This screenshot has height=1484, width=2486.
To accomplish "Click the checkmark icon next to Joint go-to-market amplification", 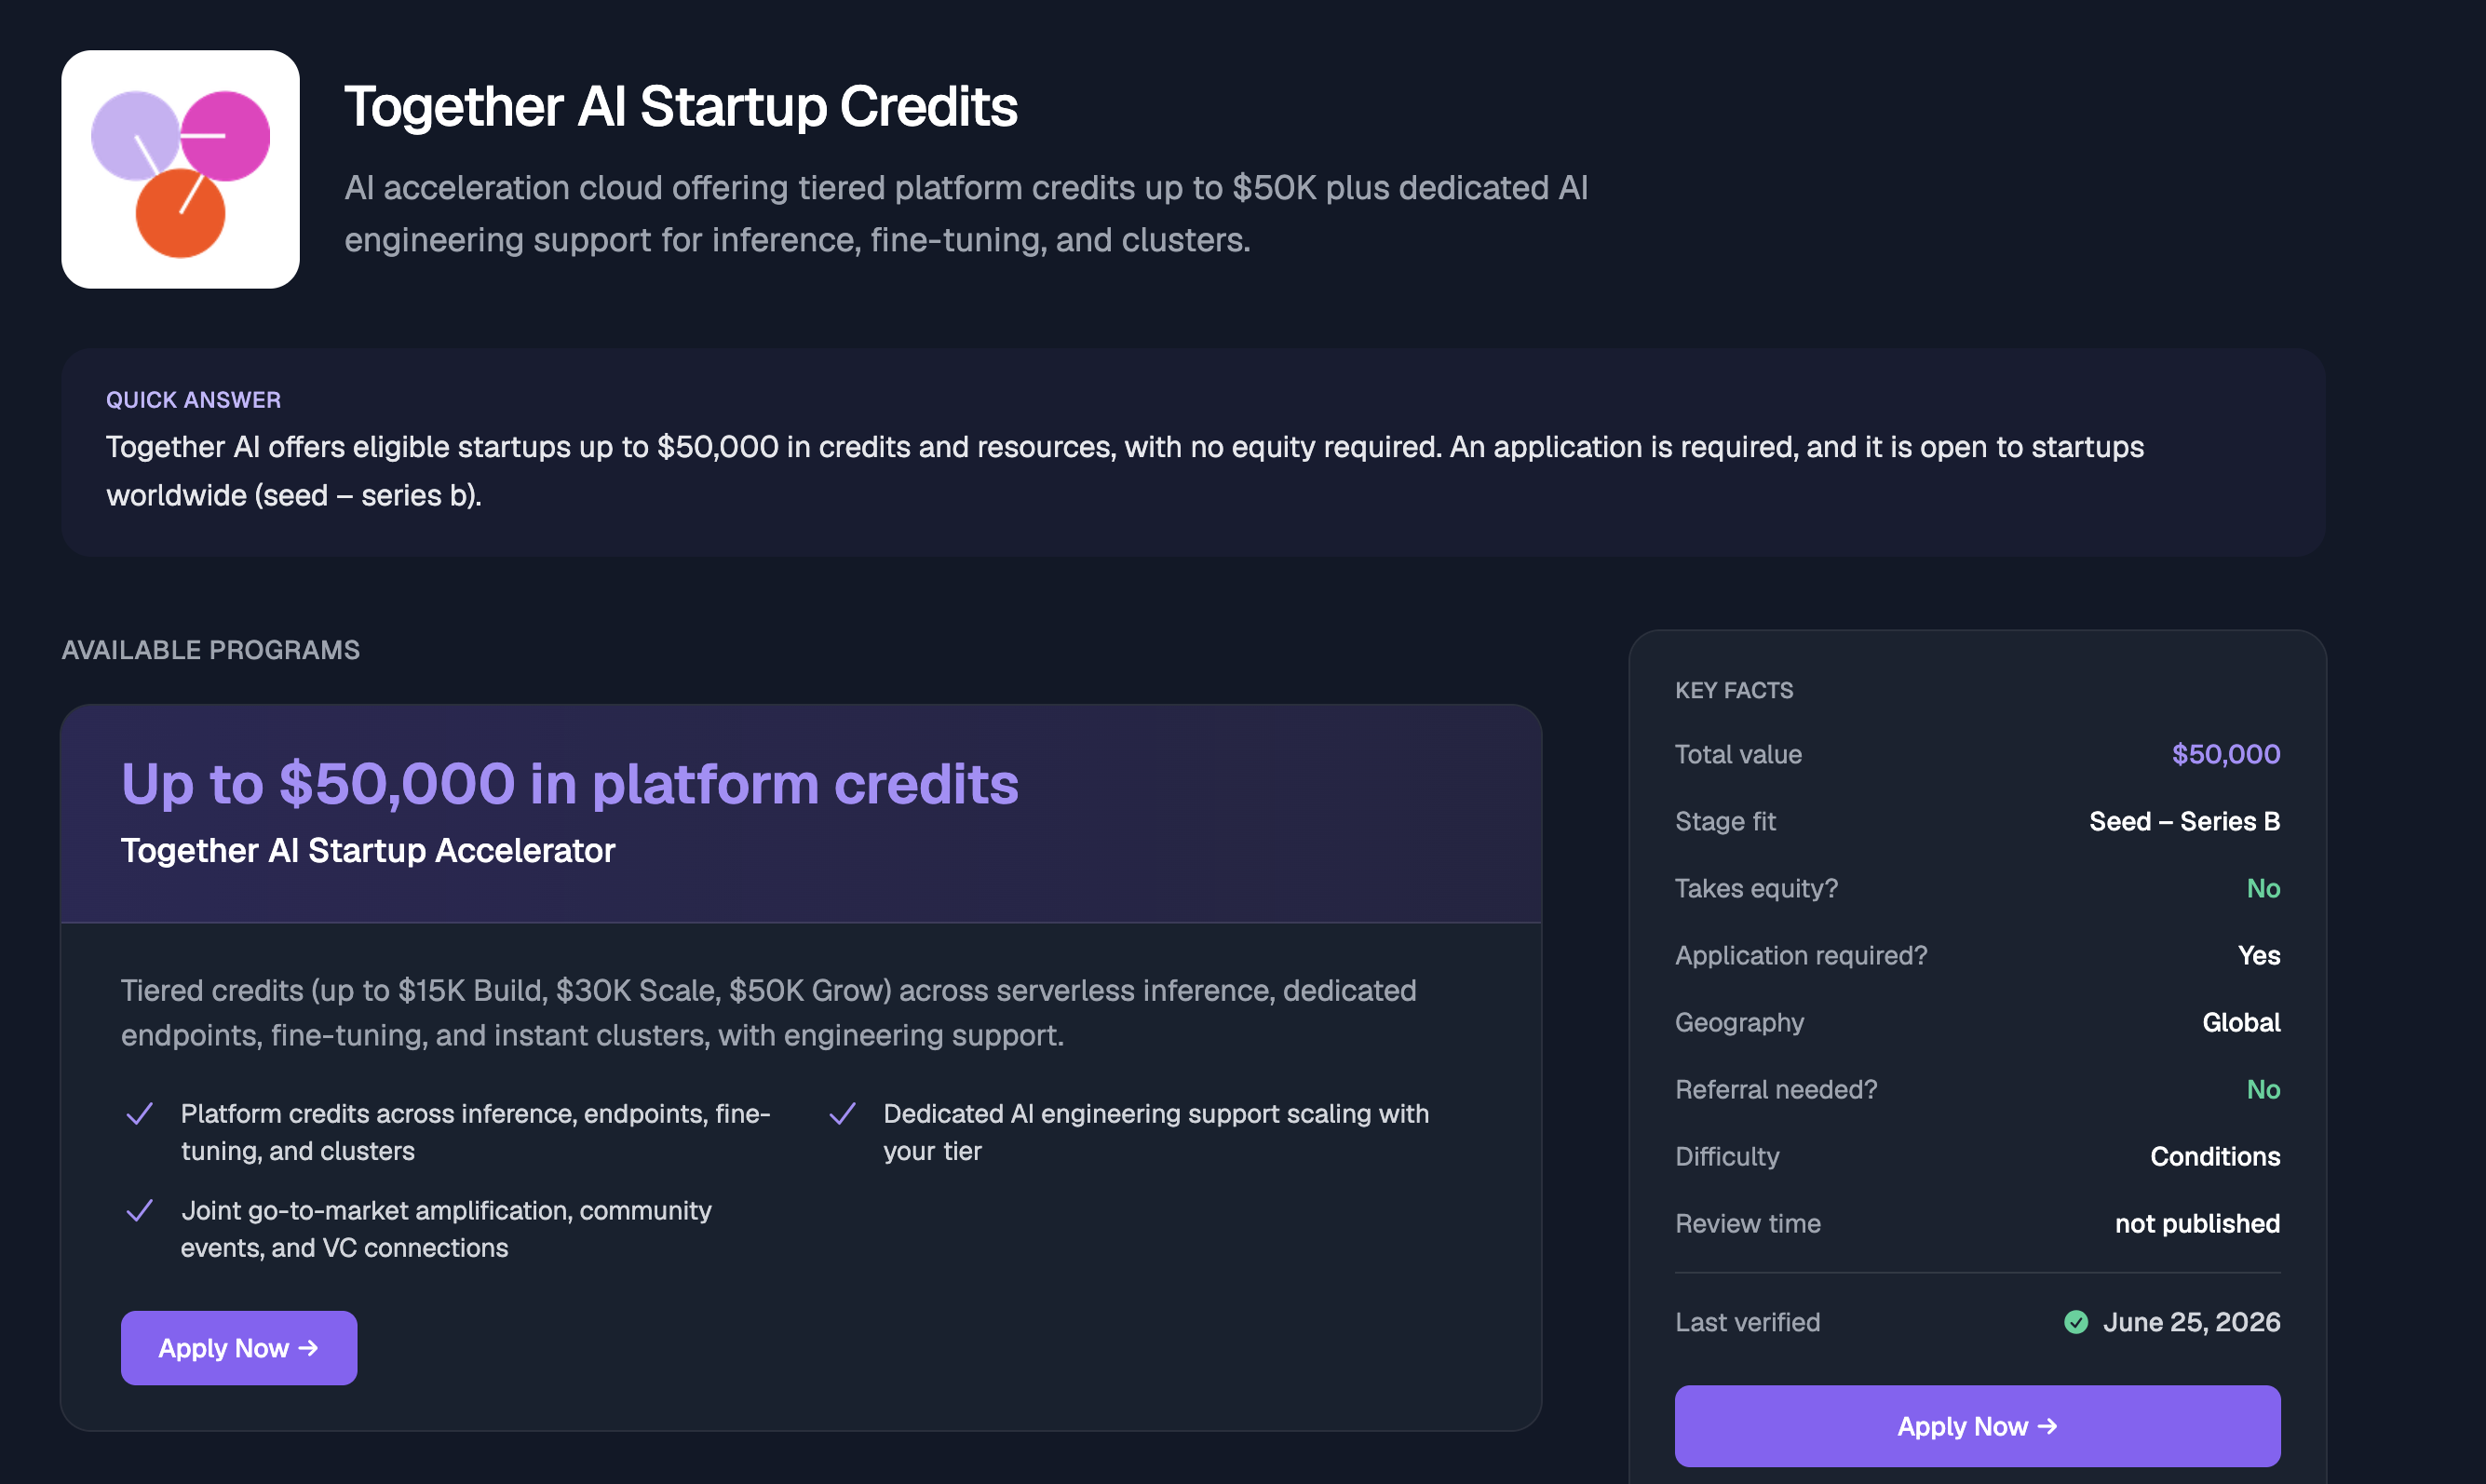I will [140, 1211].
